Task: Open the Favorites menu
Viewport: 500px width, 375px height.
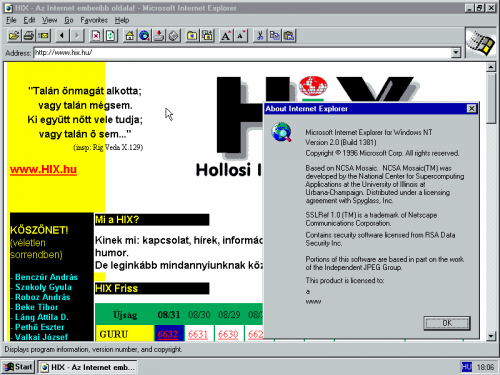Action: pos(94,20)
